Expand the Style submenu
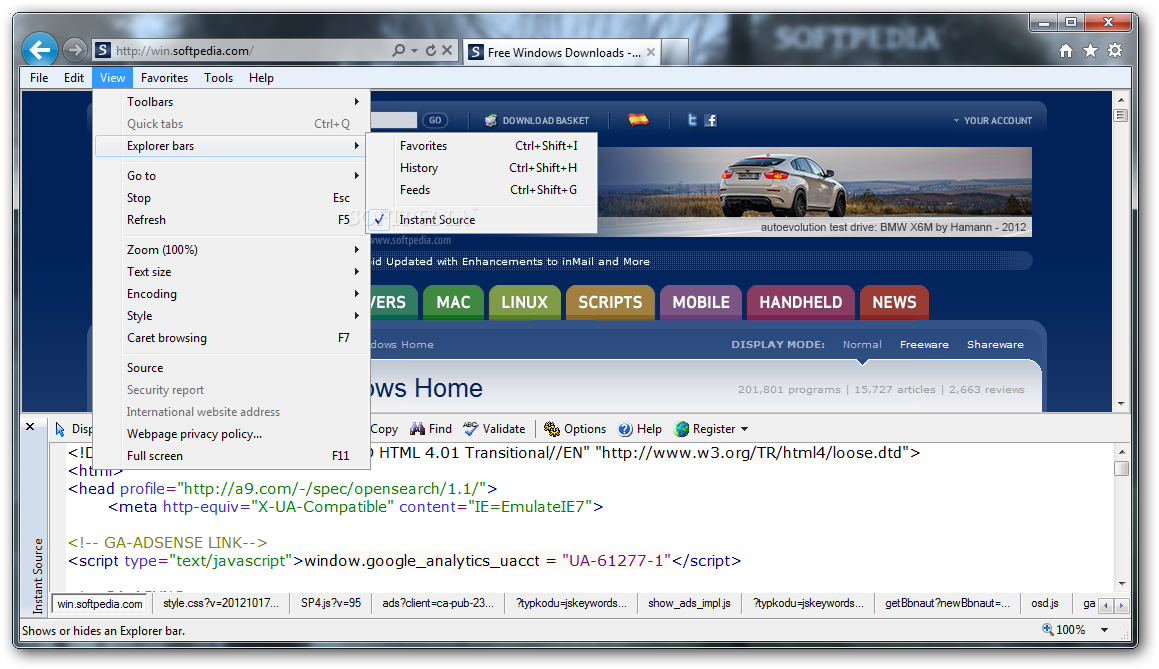This screenshot has width=1159, height=669. [x=231, y=316]
